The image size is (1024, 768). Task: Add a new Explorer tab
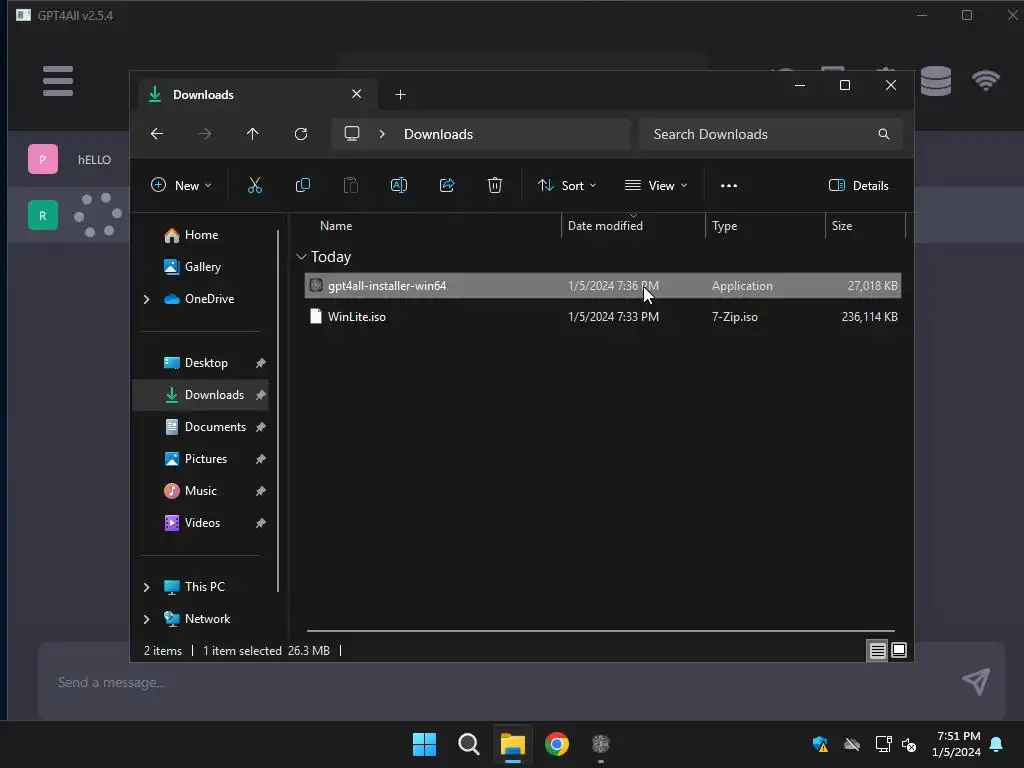[400, 95]
